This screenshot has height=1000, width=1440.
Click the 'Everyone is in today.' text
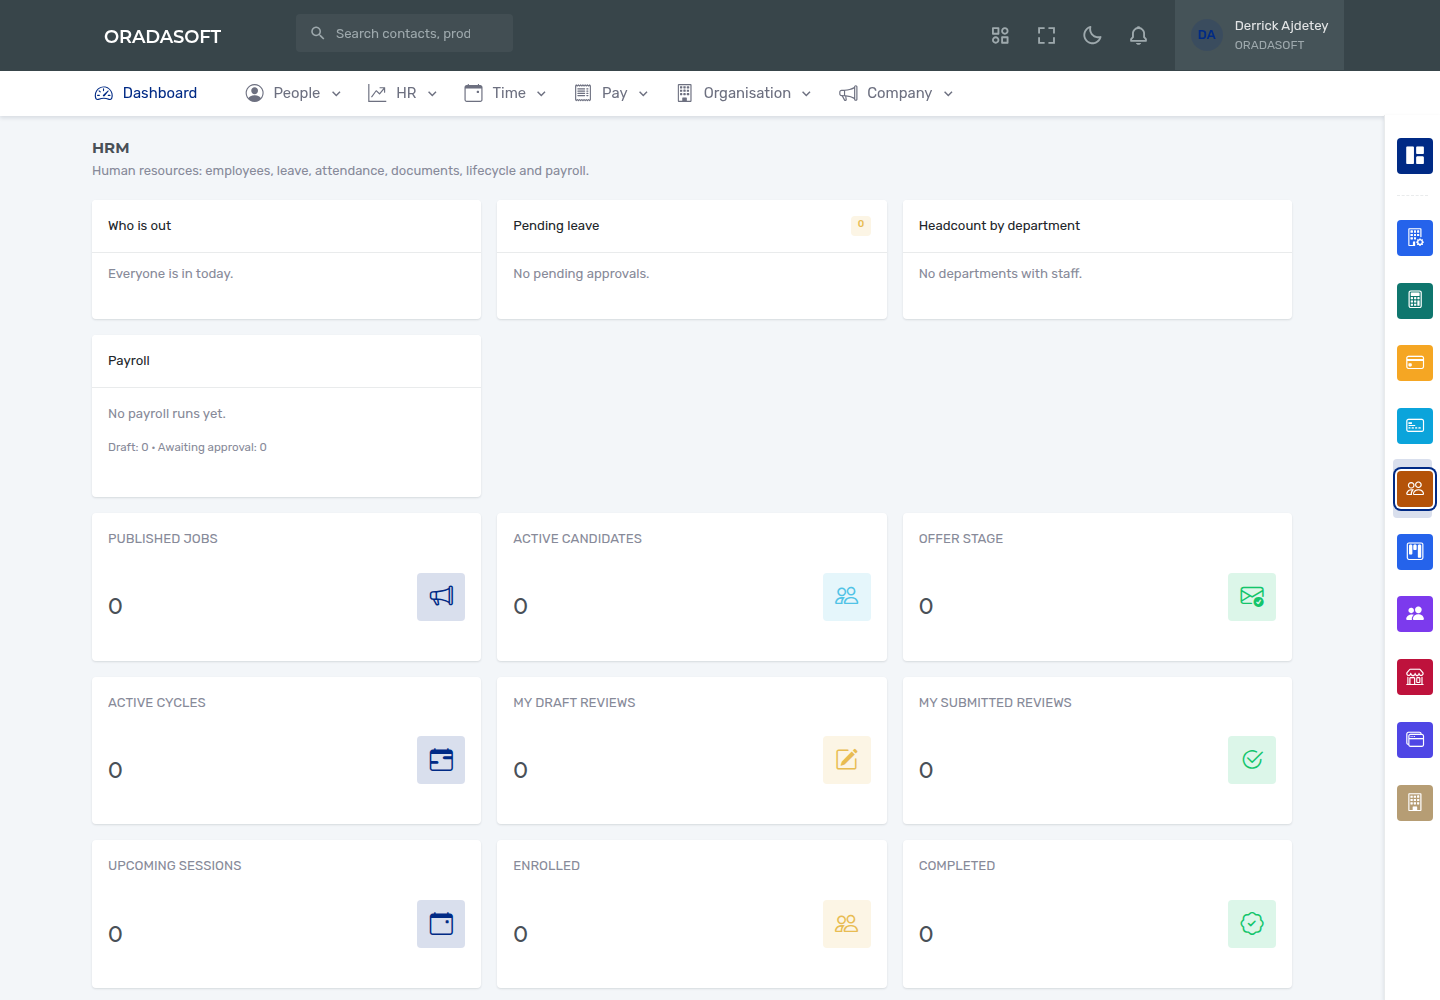pos(171,274)
